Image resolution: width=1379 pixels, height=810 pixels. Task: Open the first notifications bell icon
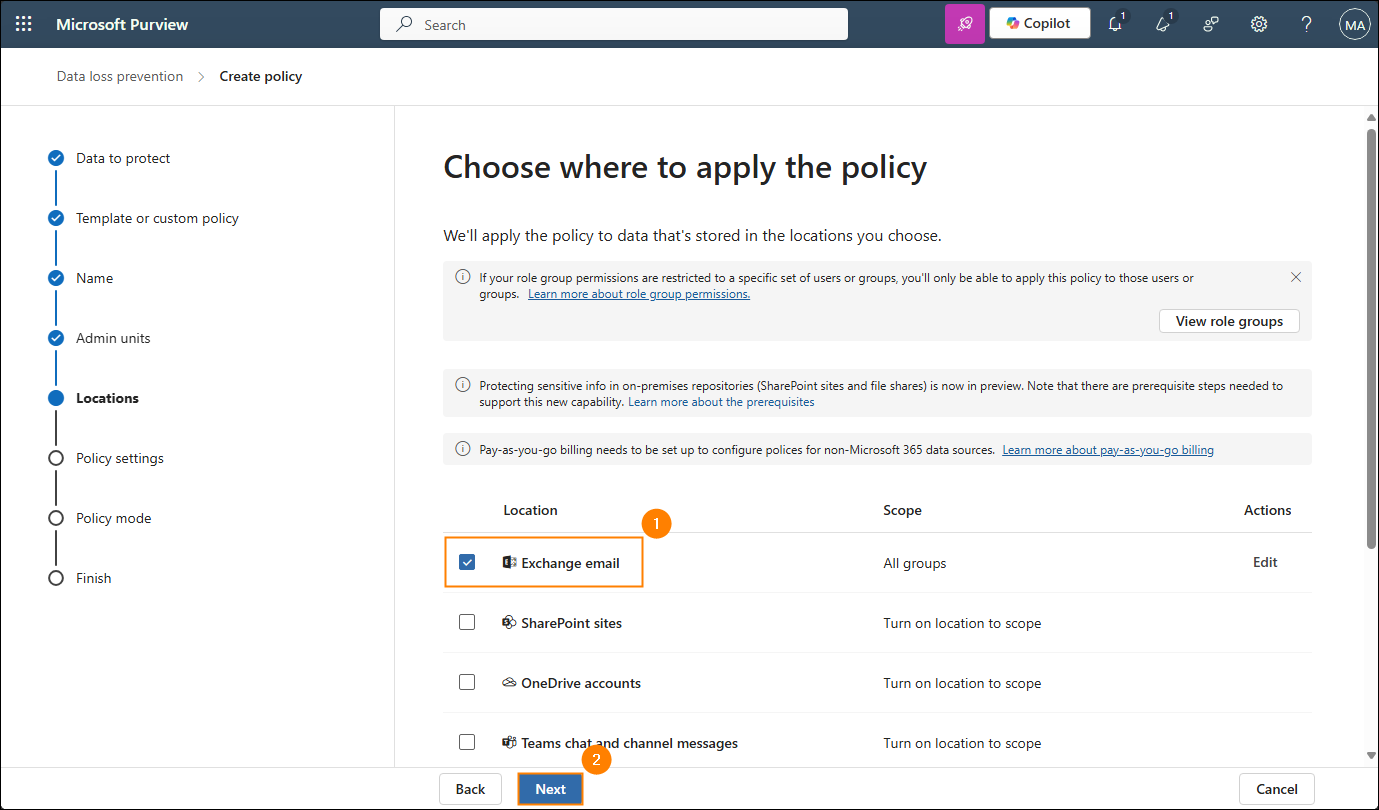[x=1116, y=24]
